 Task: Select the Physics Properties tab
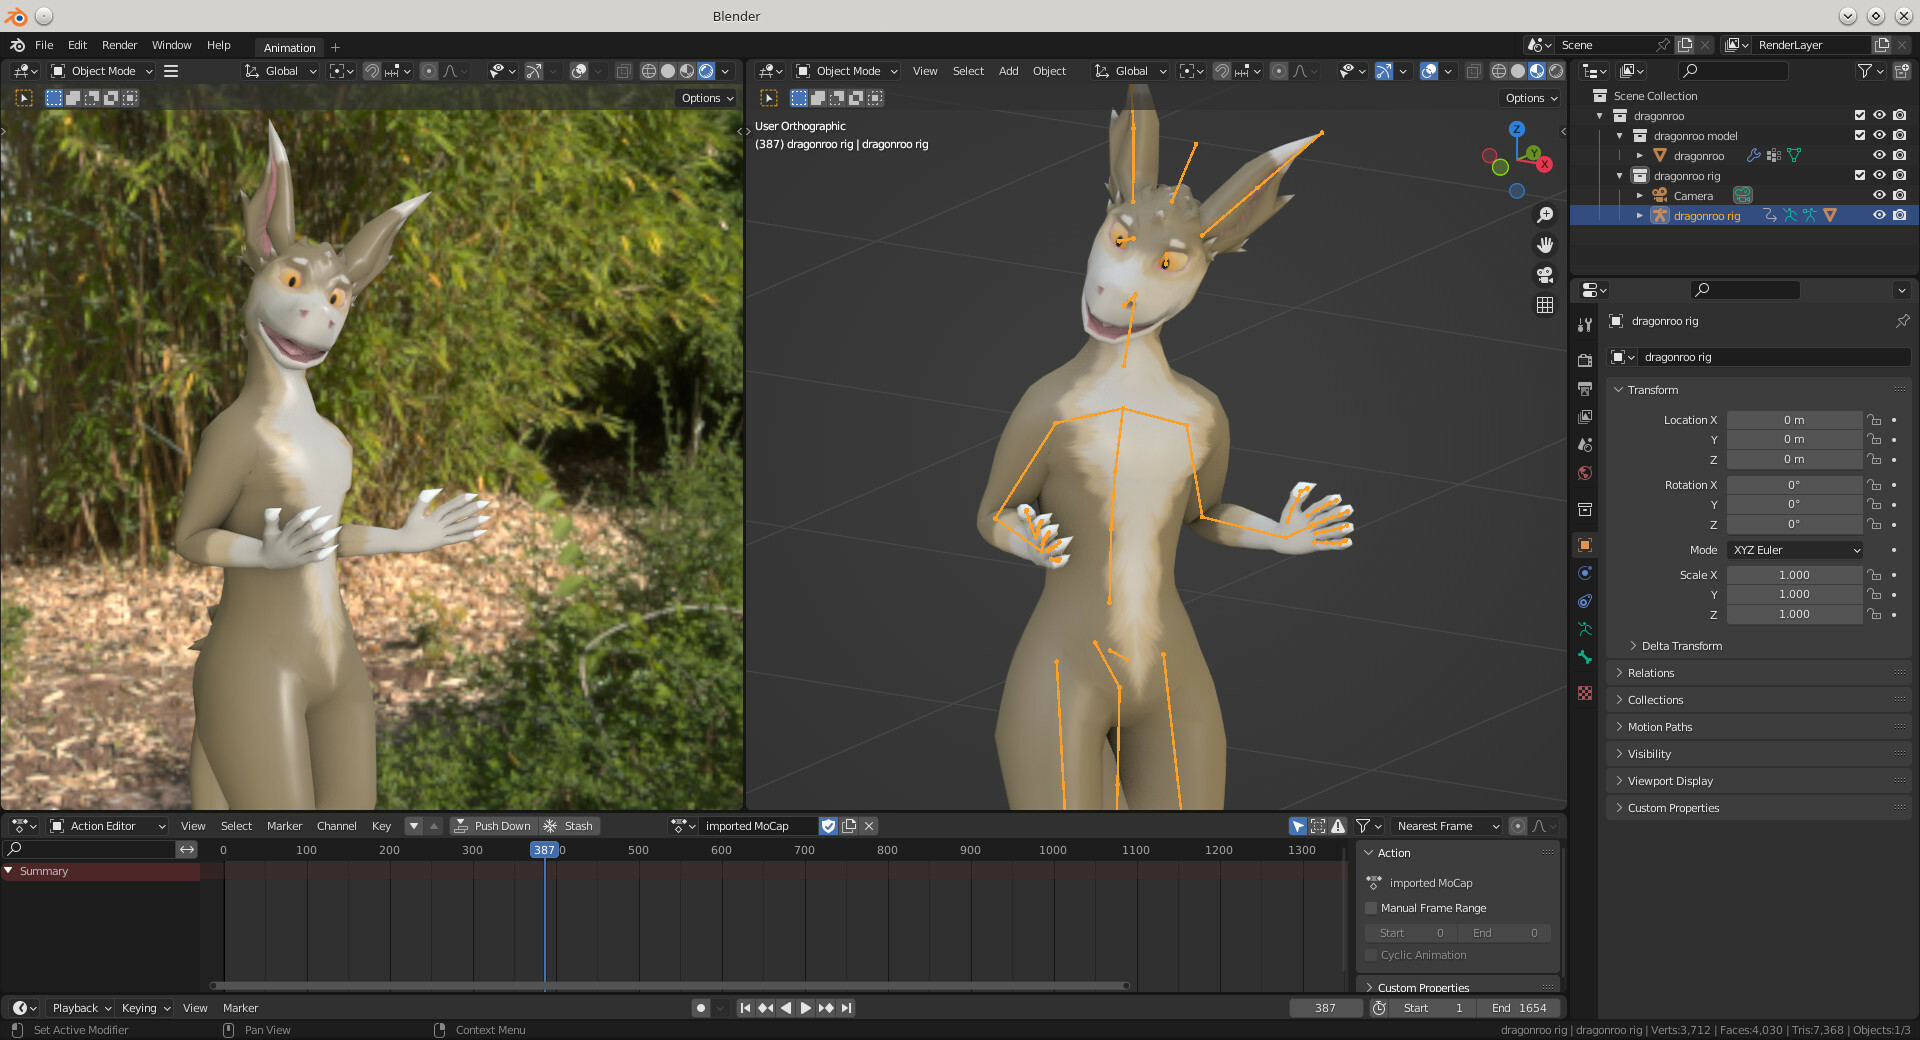[x=1584, y=572]
